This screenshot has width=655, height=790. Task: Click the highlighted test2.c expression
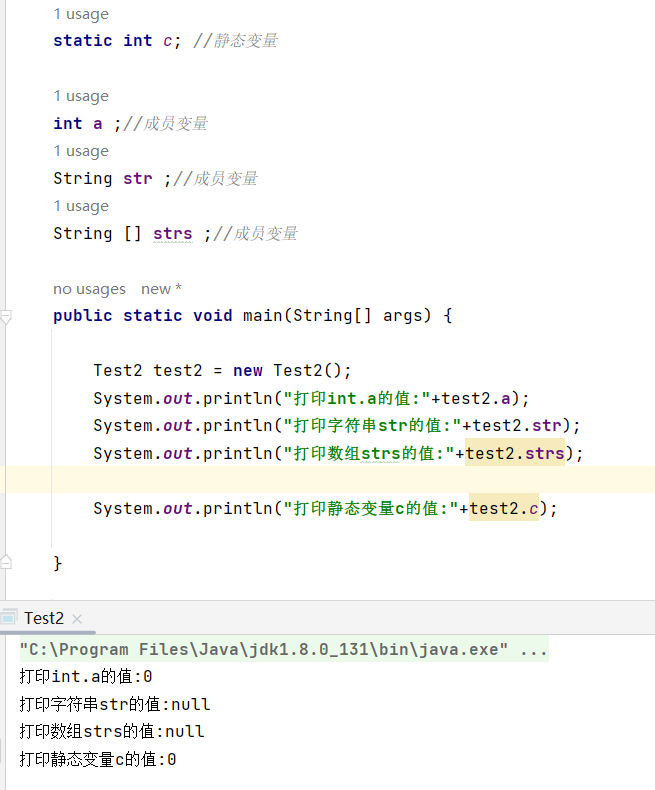pyautogui.click(x=503, y=508)
